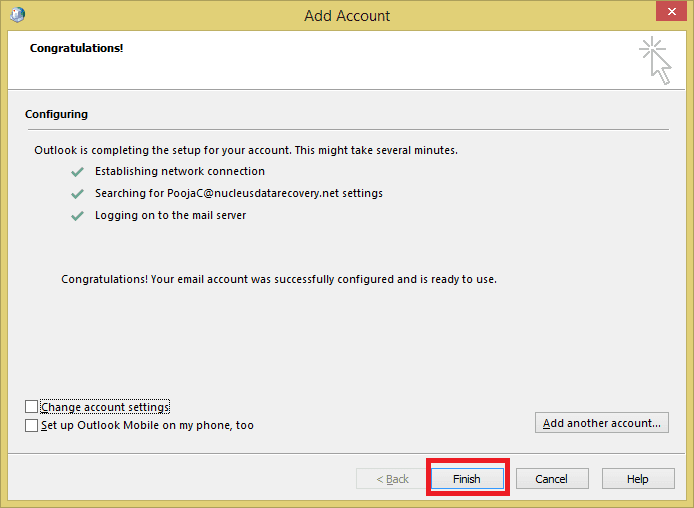Click the Outlook icon in the title bar
Image resolution: width=694 pixels, height=508 pixels.
[18, 15]
